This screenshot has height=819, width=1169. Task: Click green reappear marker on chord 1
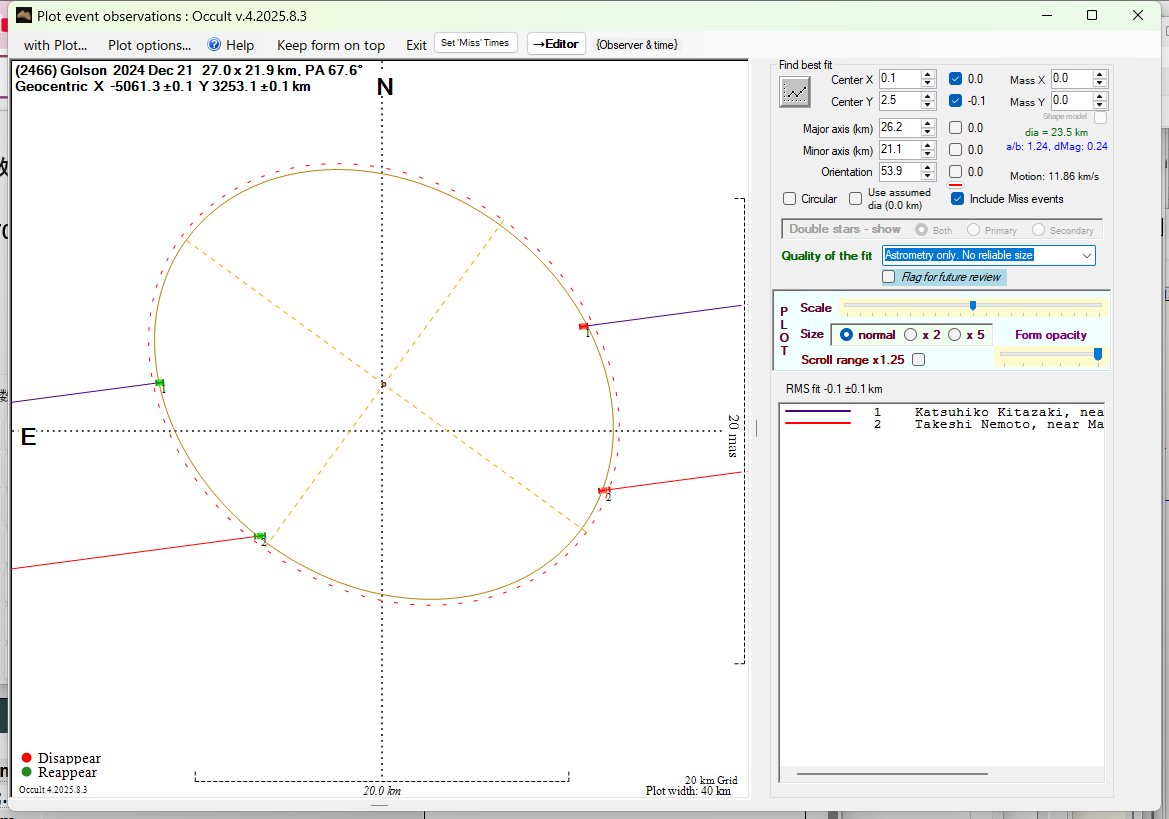tap(159, 383)
